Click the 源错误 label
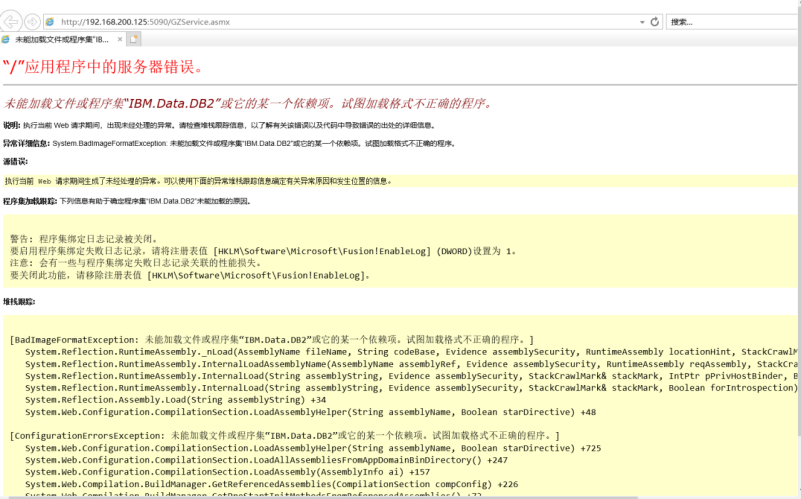 click(x=15, y=162)
